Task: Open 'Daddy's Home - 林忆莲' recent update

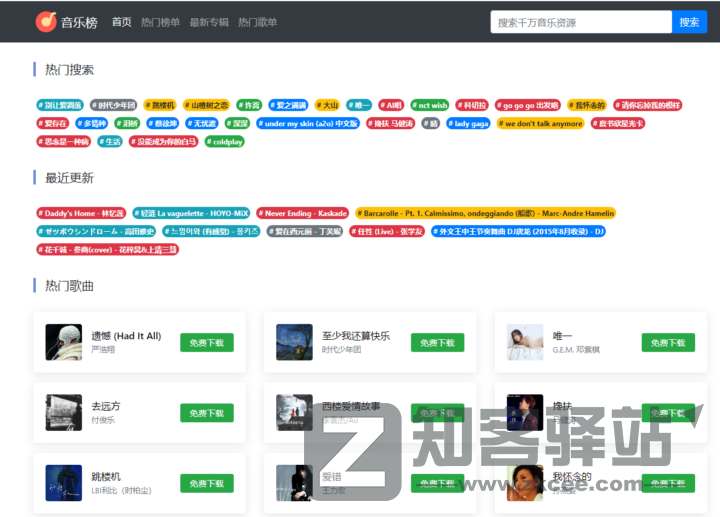Action: pos(82,213)
